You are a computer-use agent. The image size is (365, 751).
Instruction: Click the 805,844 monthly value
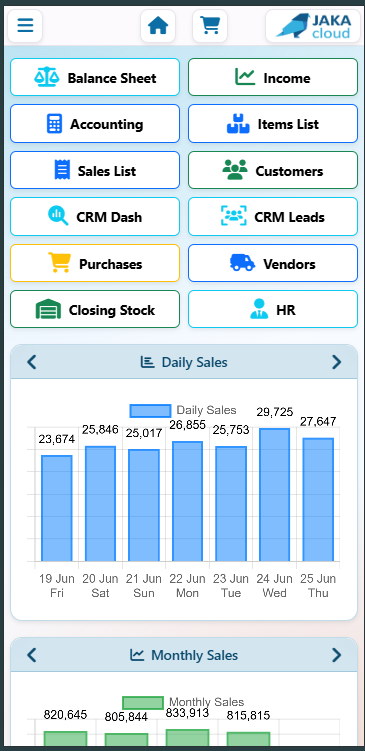coord(126,717)
